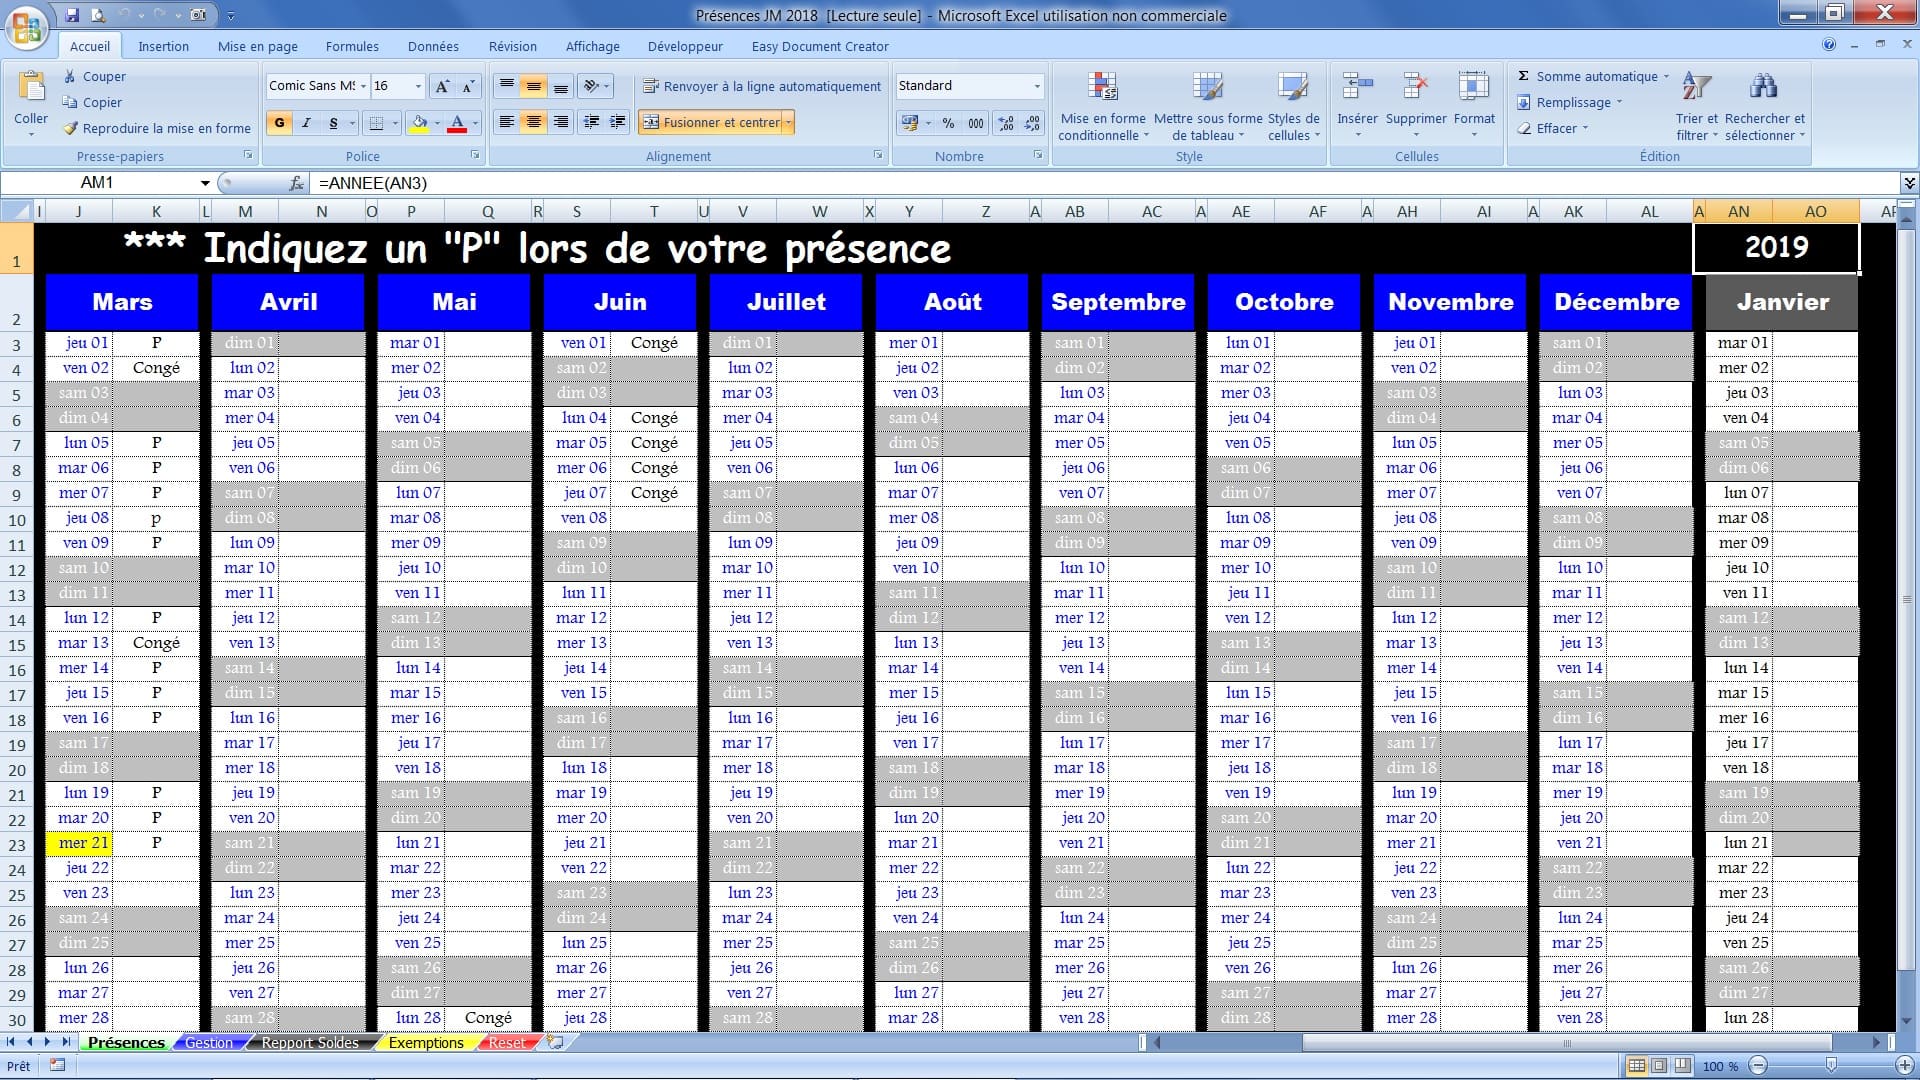Open the font name dropdown
This screenshot has width=1920, height=1080.
coord(363,86)
